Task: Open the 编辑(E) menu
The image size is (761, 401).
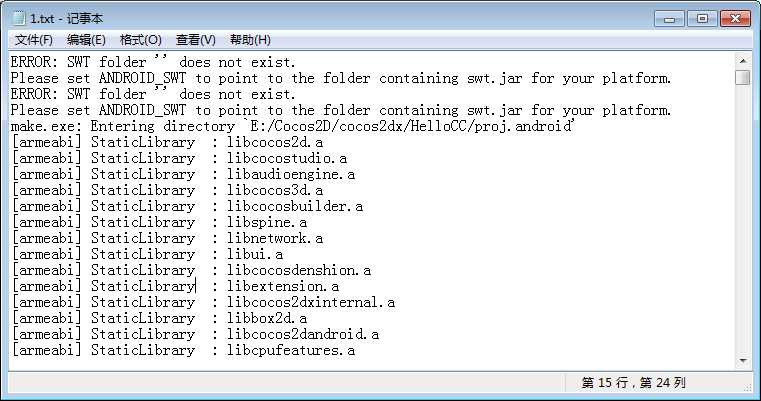Action: 86,40
